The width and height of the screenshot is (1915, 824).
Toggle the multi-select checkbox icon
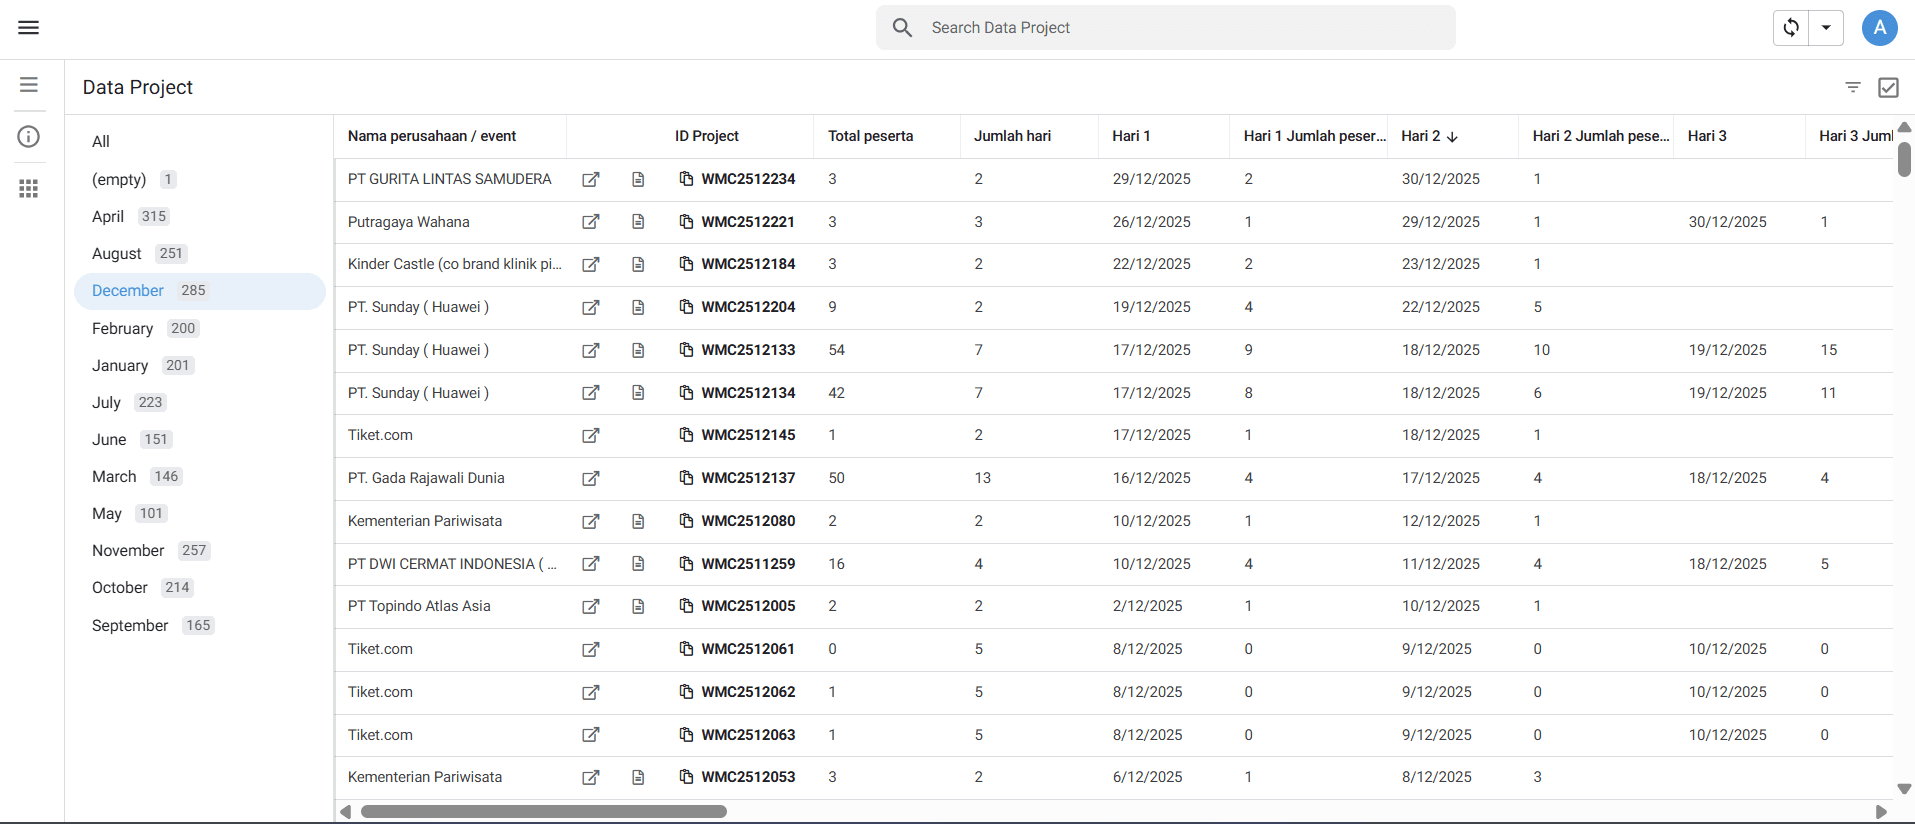pyautogui.click(x=1888, y=87)
